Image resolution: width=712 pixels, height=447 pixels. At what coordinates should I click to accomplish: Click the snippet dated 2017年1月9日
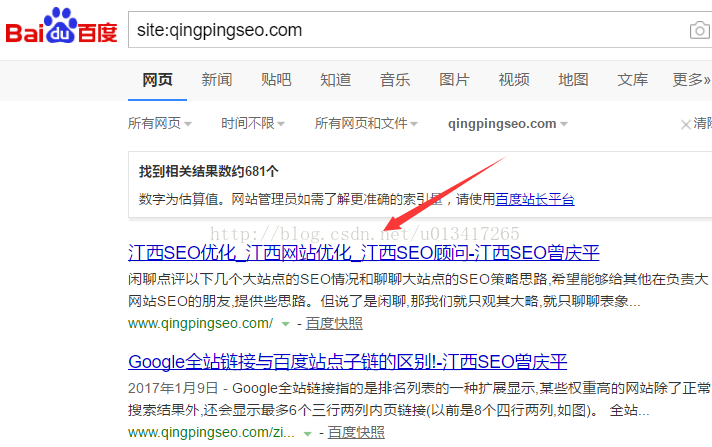click(x=420, y=399)
